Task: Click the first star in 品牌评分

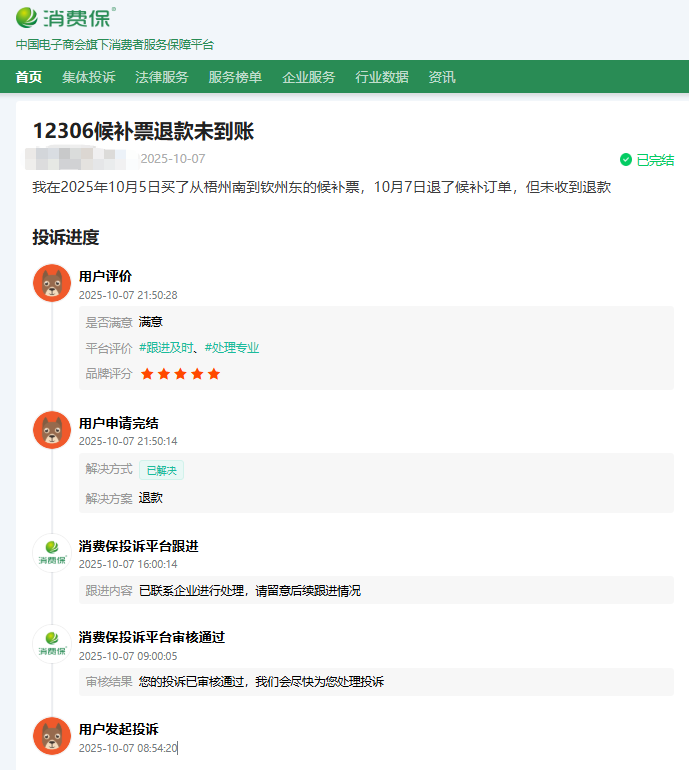Action: tap(147, 374)
